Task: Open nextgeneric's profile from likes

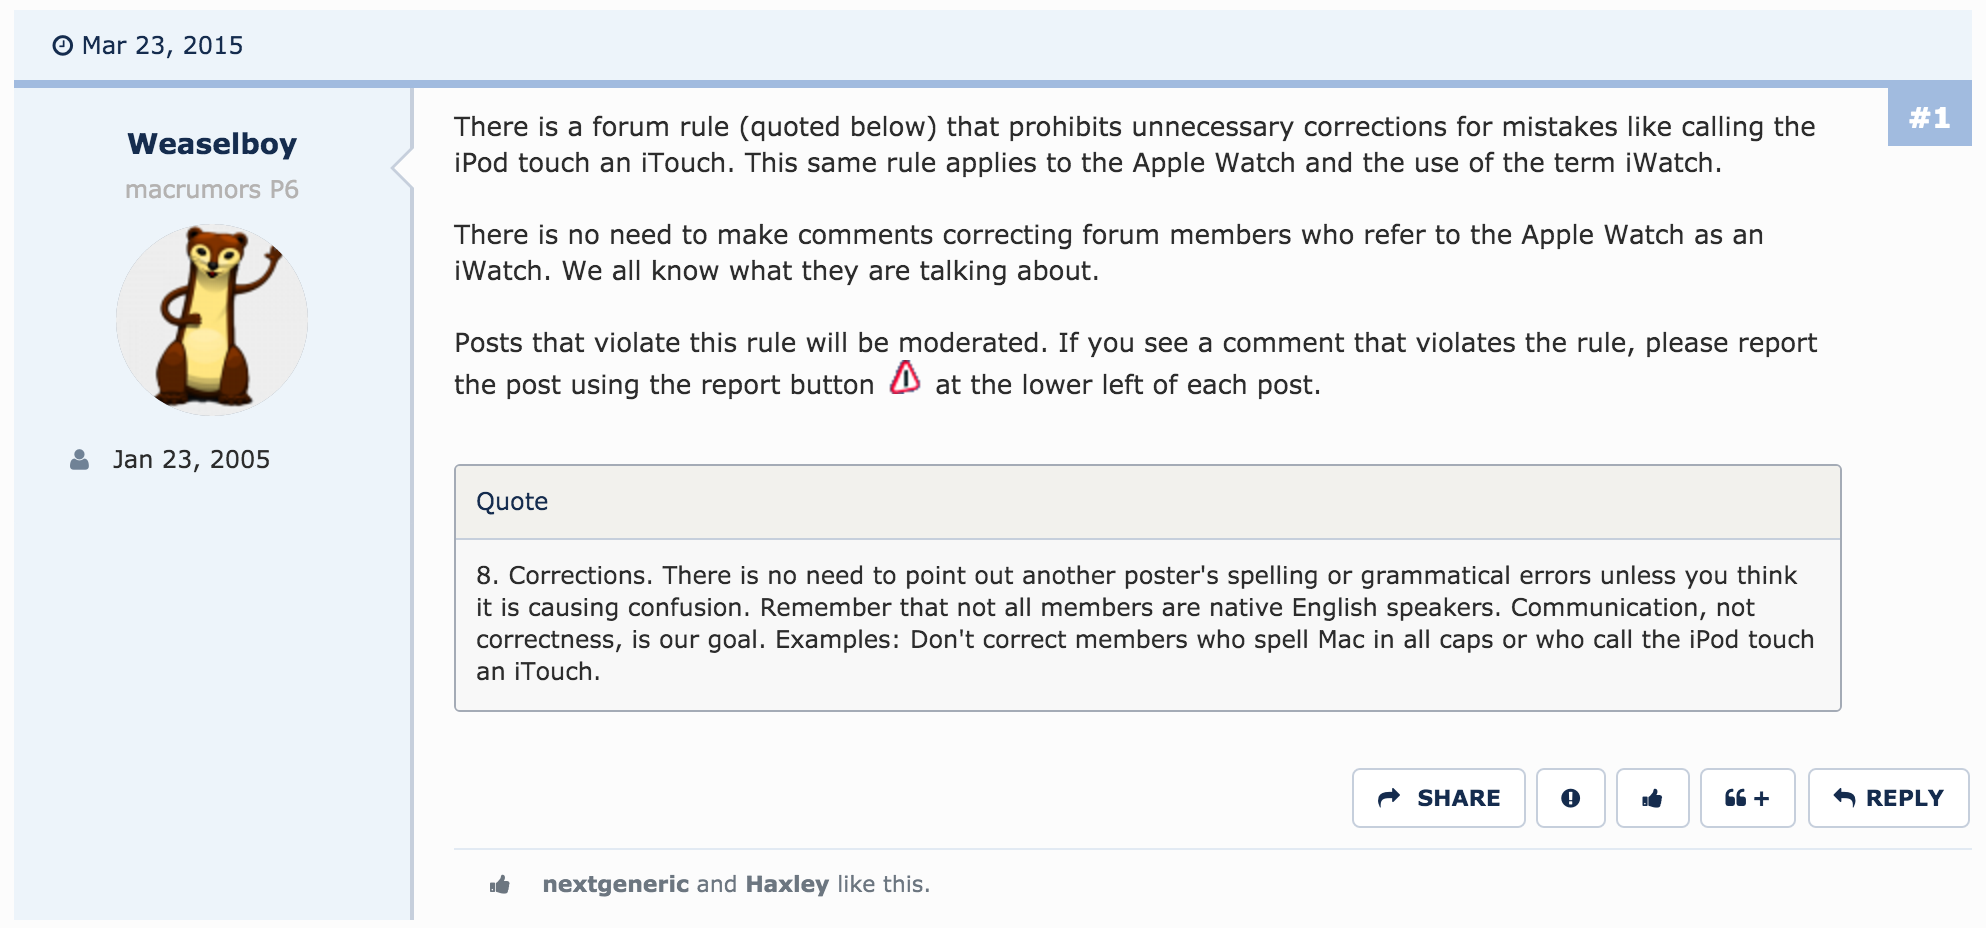Action: coord(615,884)
